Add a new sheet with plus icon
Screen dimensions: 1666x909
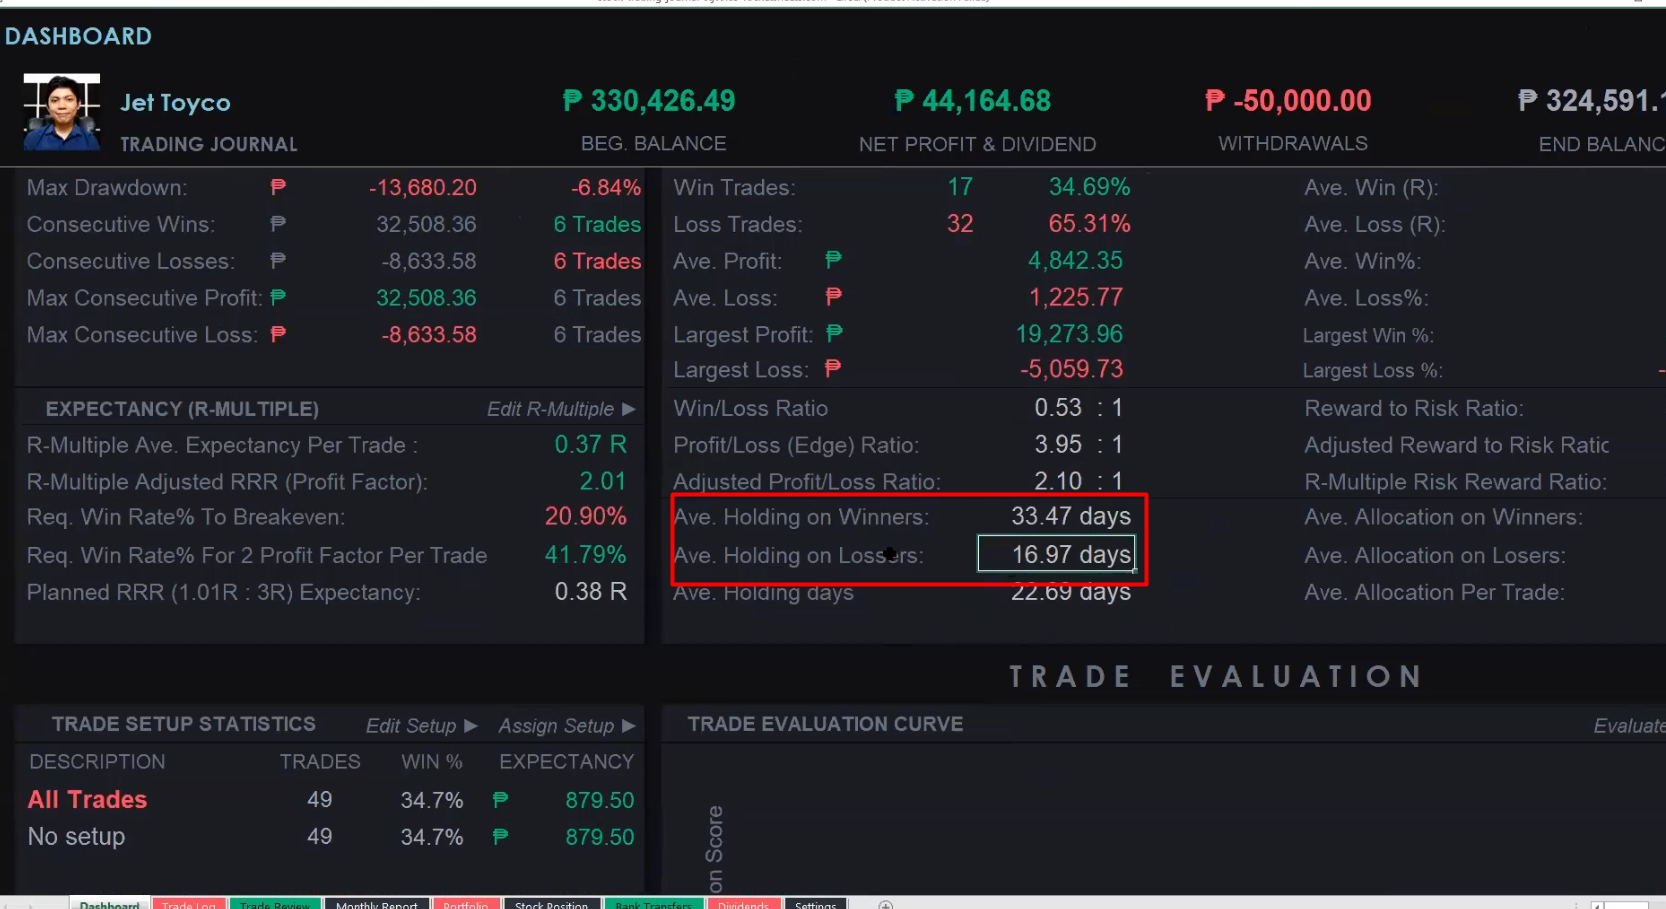[x=885, y=904]
